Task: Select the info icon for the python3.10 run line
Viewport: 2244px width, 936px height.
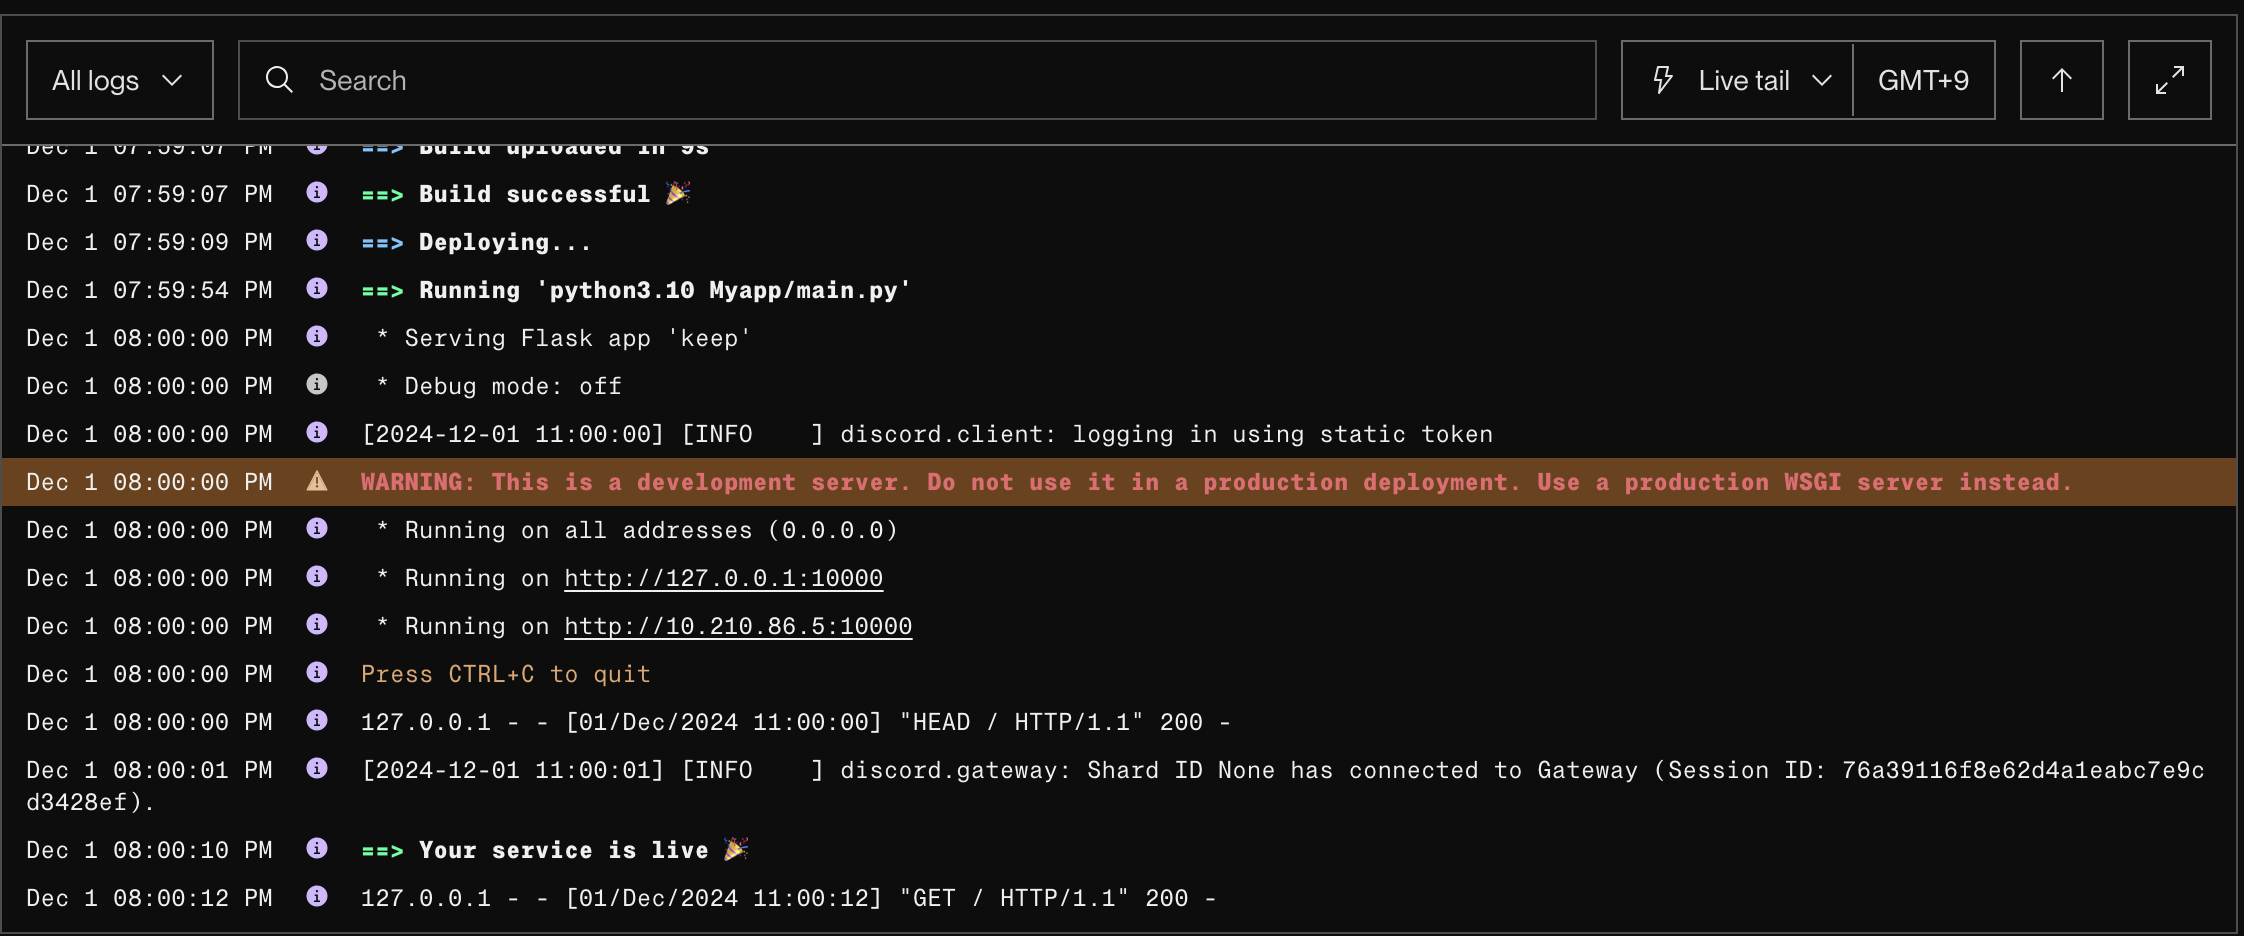Action: pos(317,288)
